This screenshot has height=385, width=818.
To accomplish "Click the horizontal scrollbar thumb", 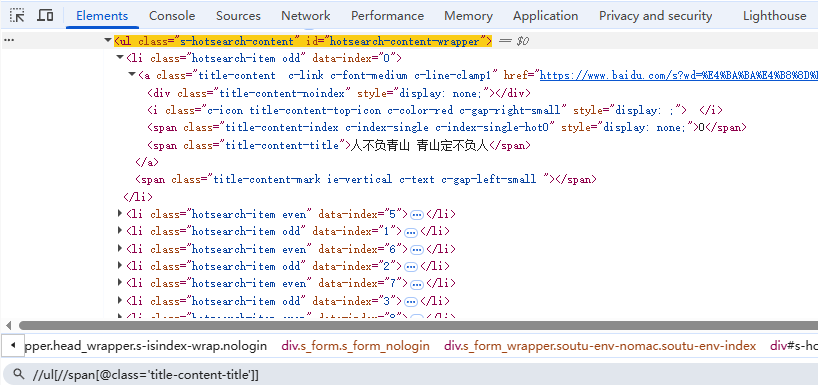I will click(x=417, y=326).
